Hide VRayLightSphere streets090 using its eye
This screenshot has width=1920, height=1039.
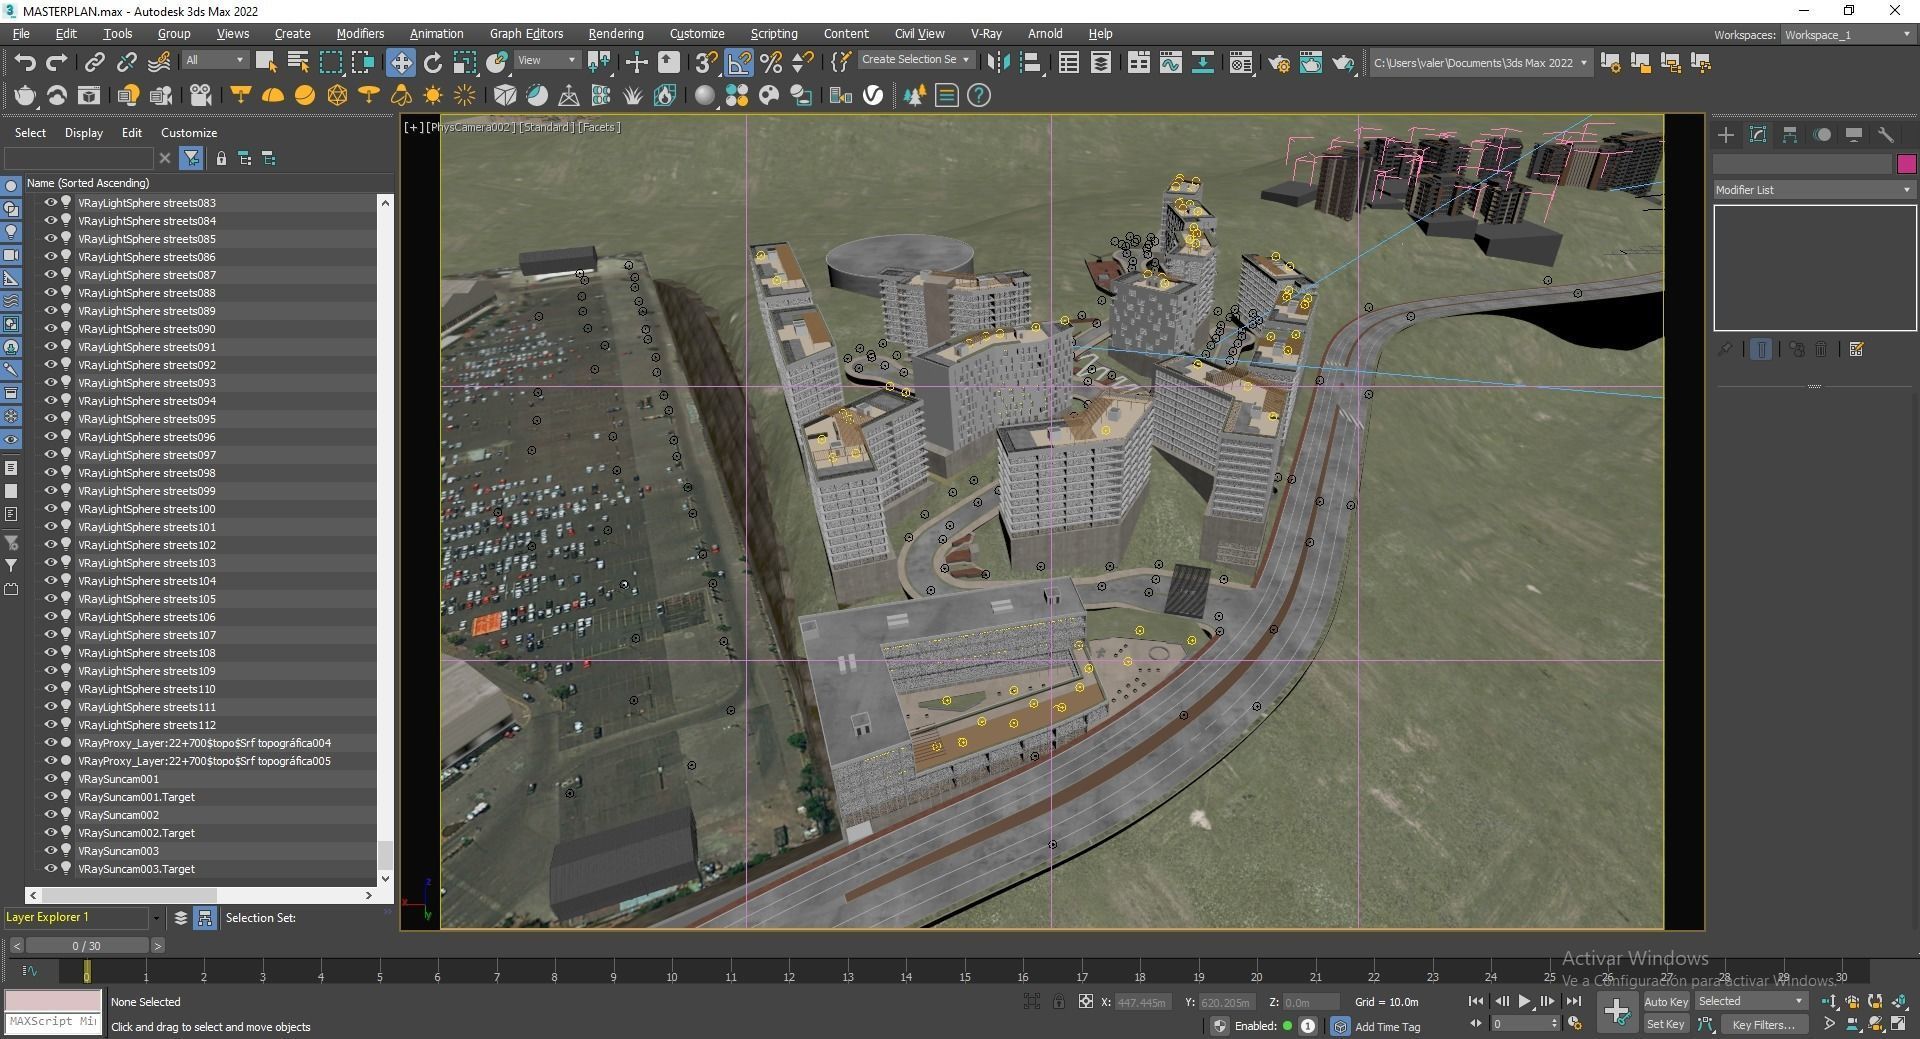click(50, 328)
